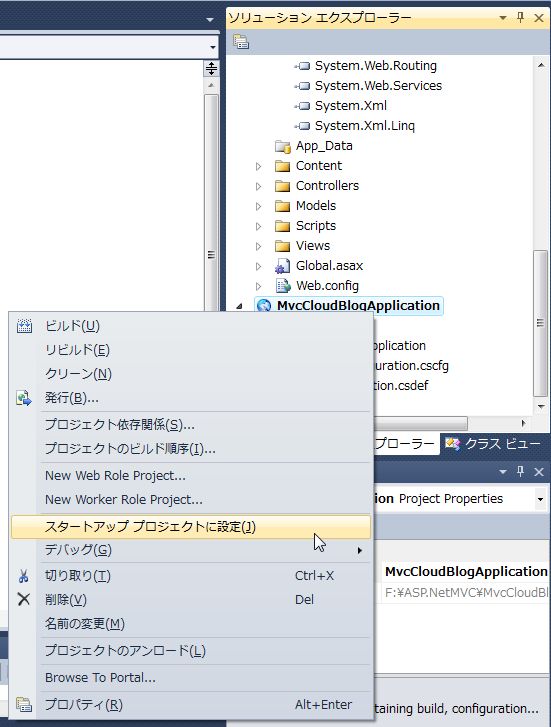Click the MvcCloudBlogApplication cloud project icon
Screen dimensions: 551x727
(x=264, y=306)
